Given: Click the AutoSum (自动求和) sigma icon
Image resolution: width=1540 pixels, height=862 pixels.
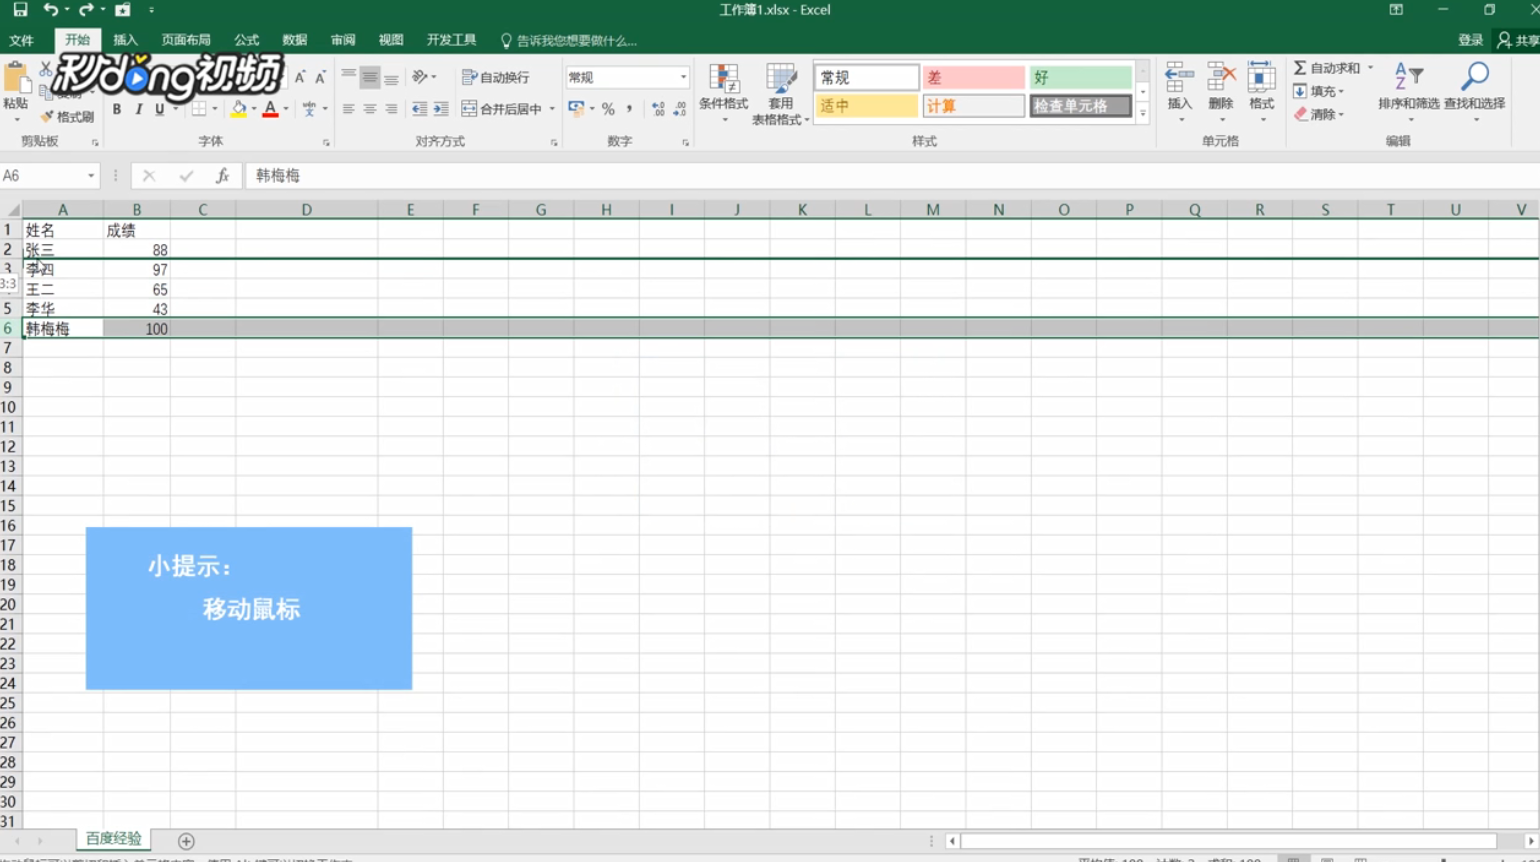Looking at the screenshot, I should (1300, 68).
